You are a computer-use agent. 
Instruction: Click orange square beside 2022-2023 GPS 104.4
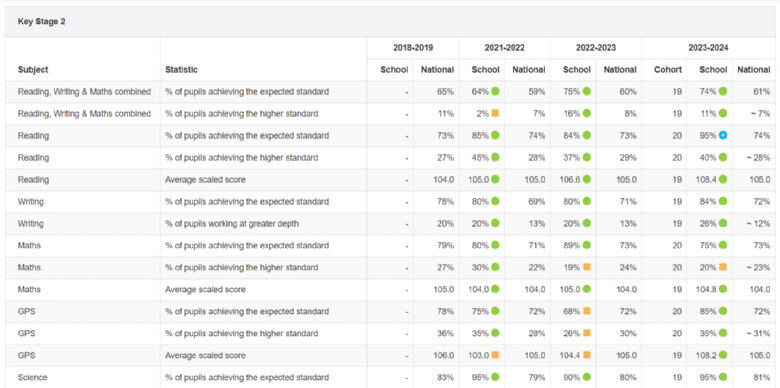[586, 355]
